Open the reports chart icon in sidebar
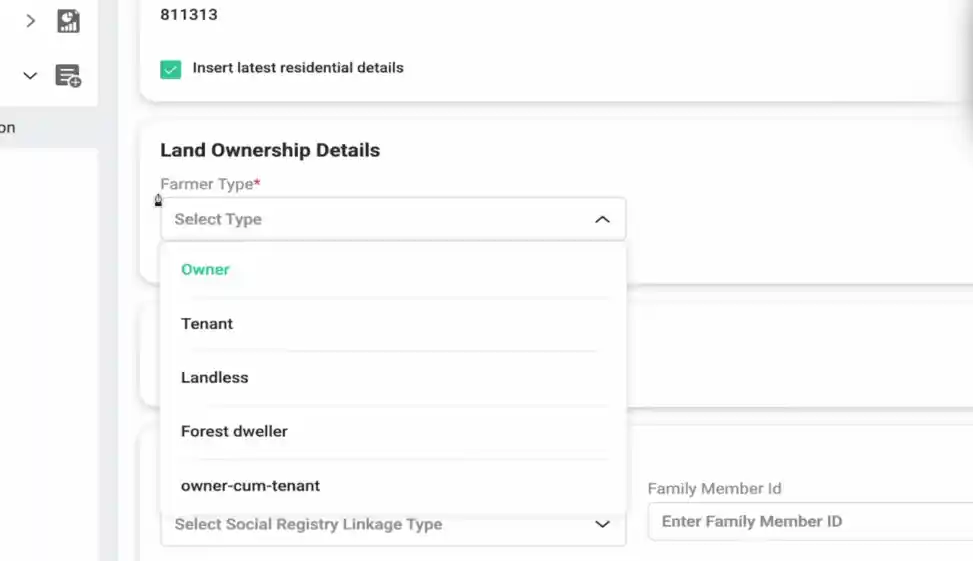 click(68, 21)
